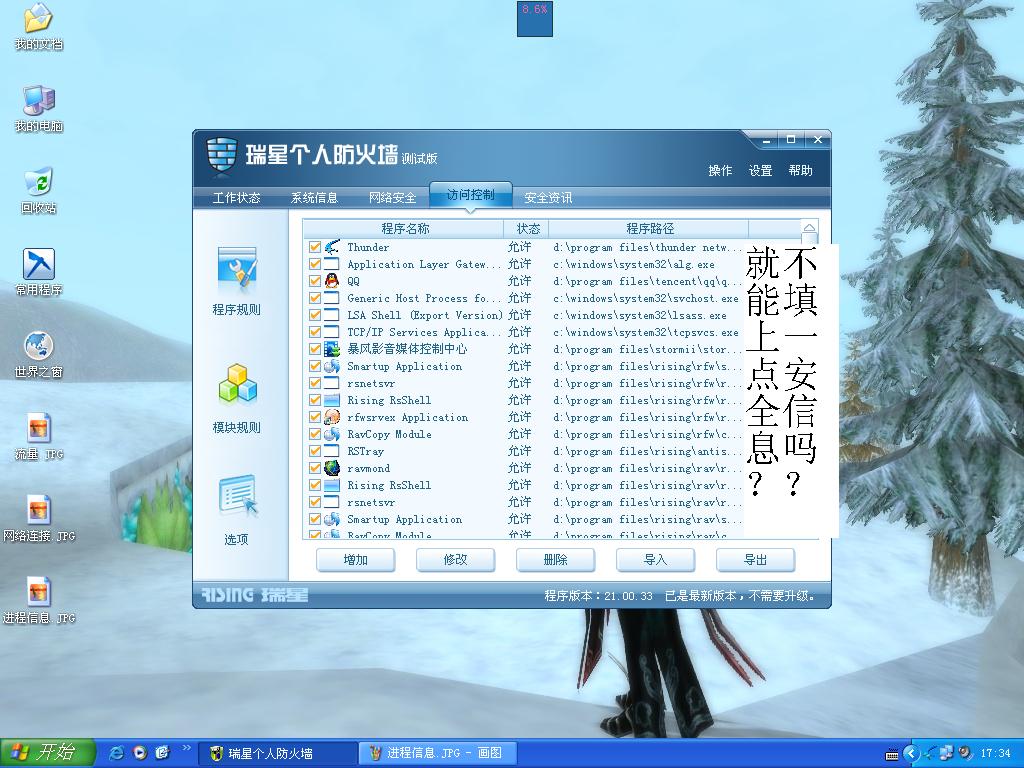1024x768 pixels.
Task: Switch to 网络安全 tab
Action: pos(392,198)
